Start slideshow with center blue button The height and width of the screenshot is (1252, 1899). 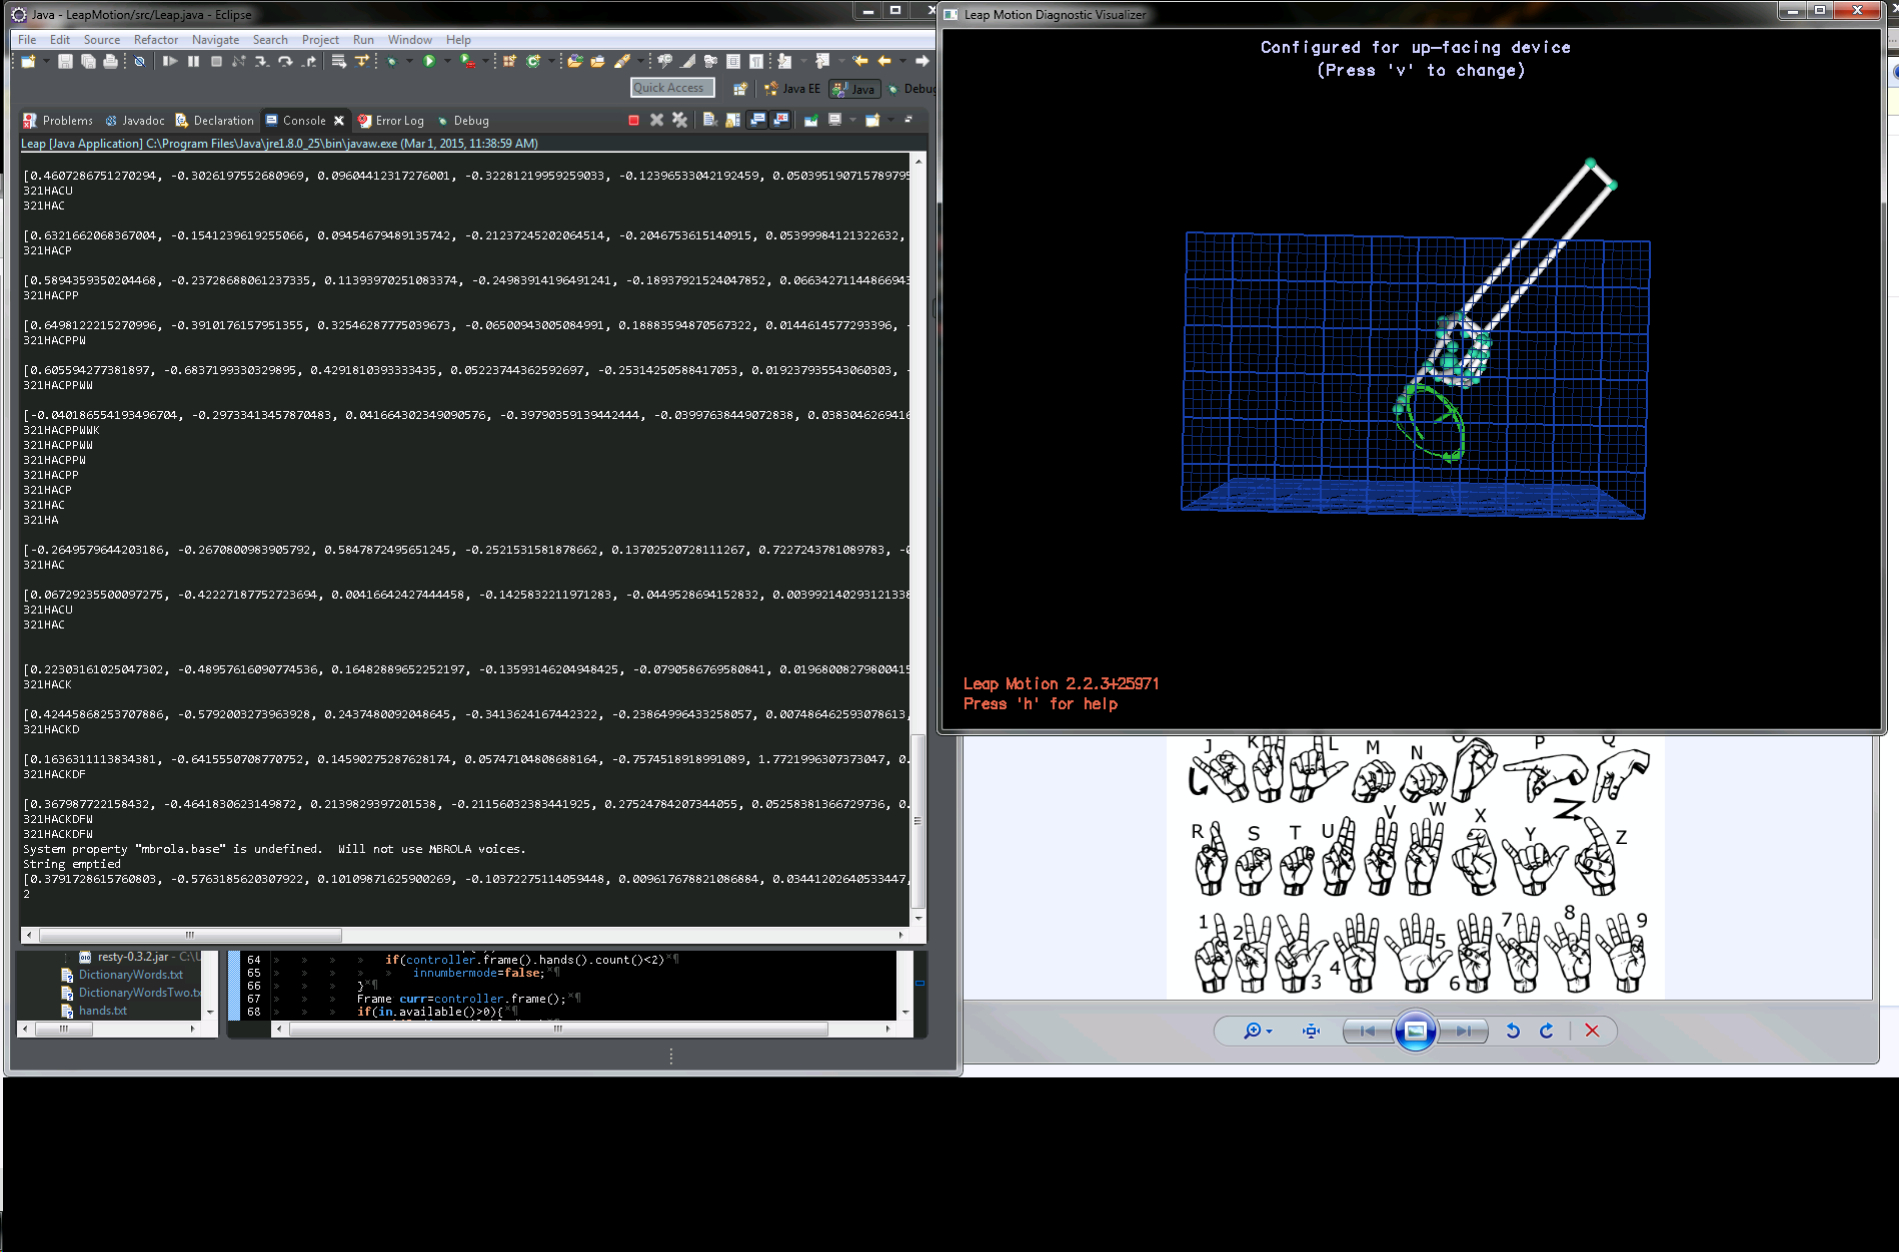pyautogui.click(x=1415, y=1031)
